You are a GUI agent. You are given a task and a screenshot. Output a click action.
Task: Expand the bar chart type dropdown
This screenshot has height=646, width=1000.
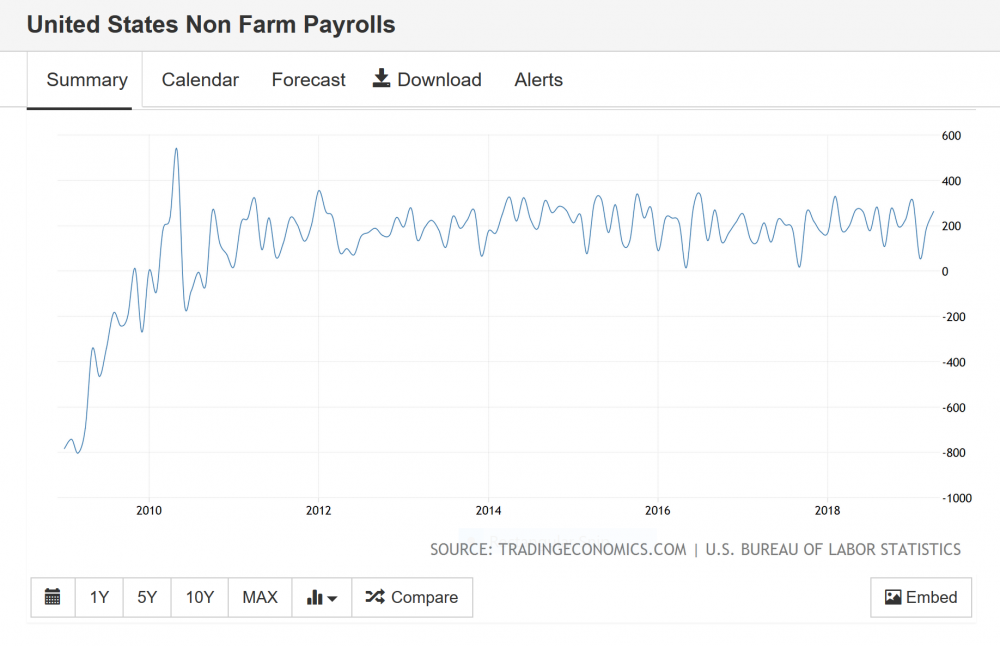[321, 597]
